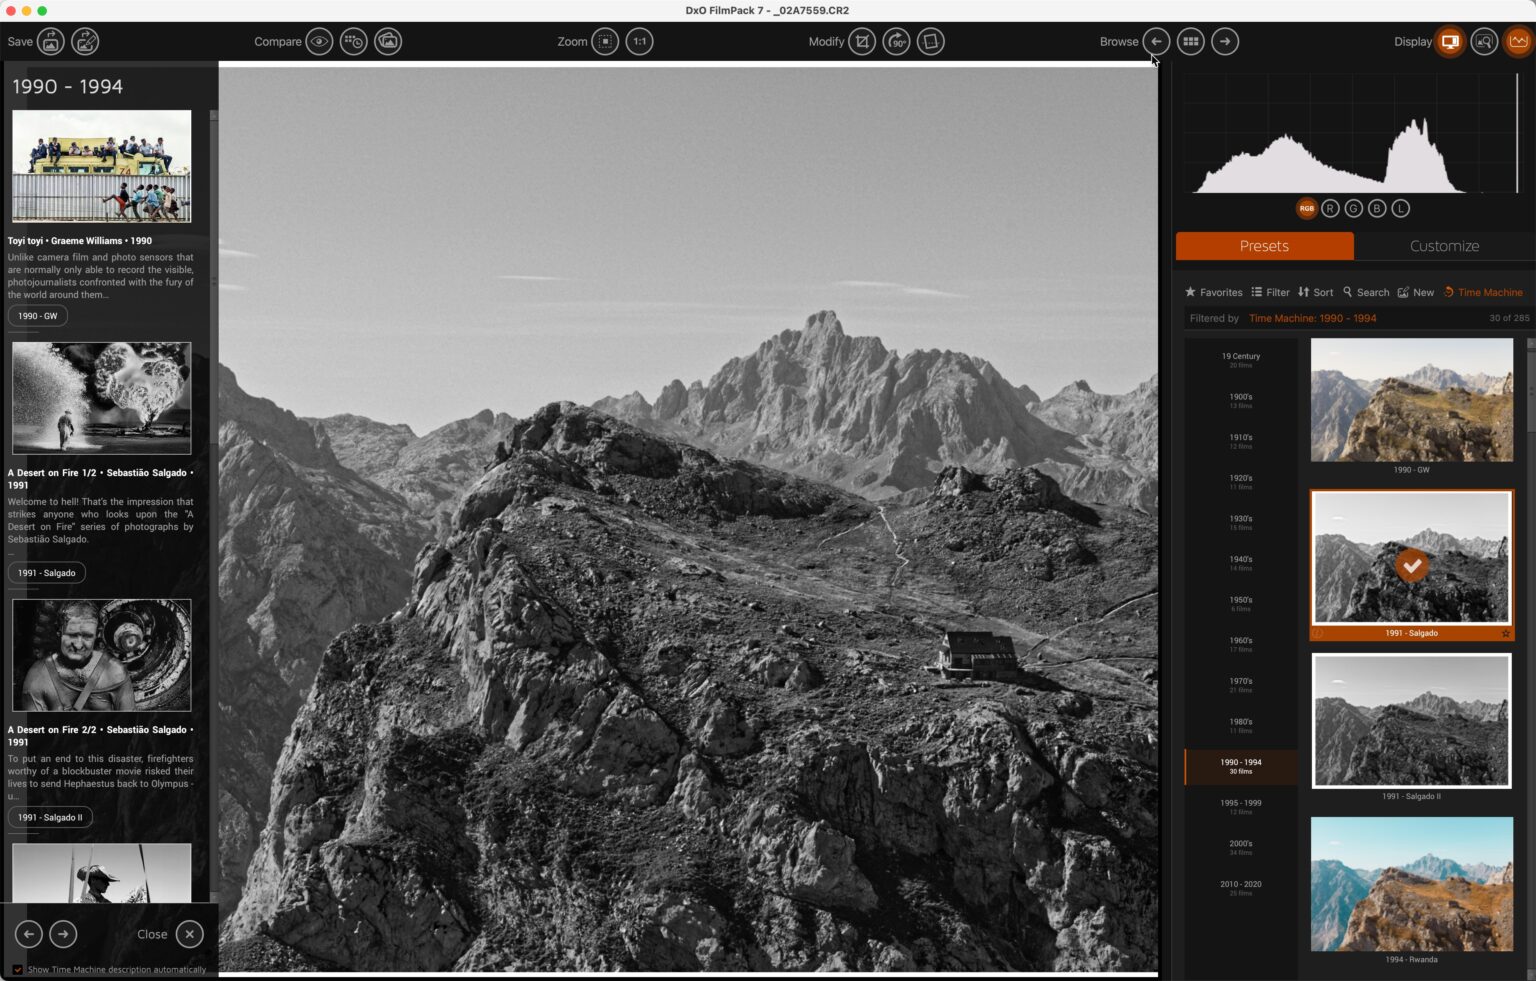Image resolution: width=1536 pixels, height=981 pixels.
Task: Select the 1960's decade in Time Machine
Action: (x=1240, y=644)
